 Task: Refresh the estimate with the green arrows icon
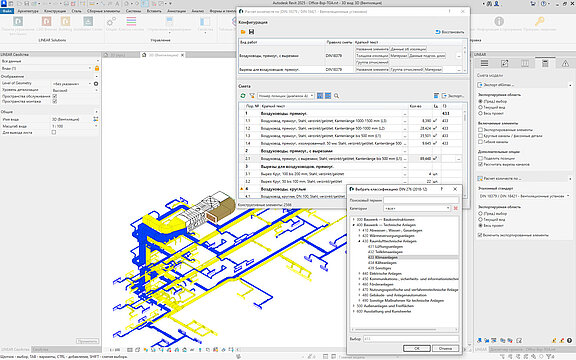tap(243, 96)
